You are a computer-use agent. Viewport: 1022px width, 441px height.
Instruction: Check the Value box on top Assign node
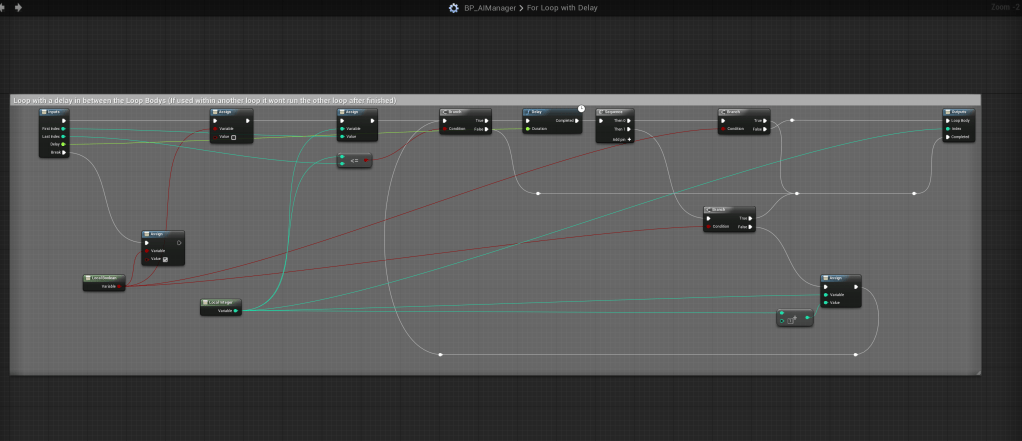[234, 137]
